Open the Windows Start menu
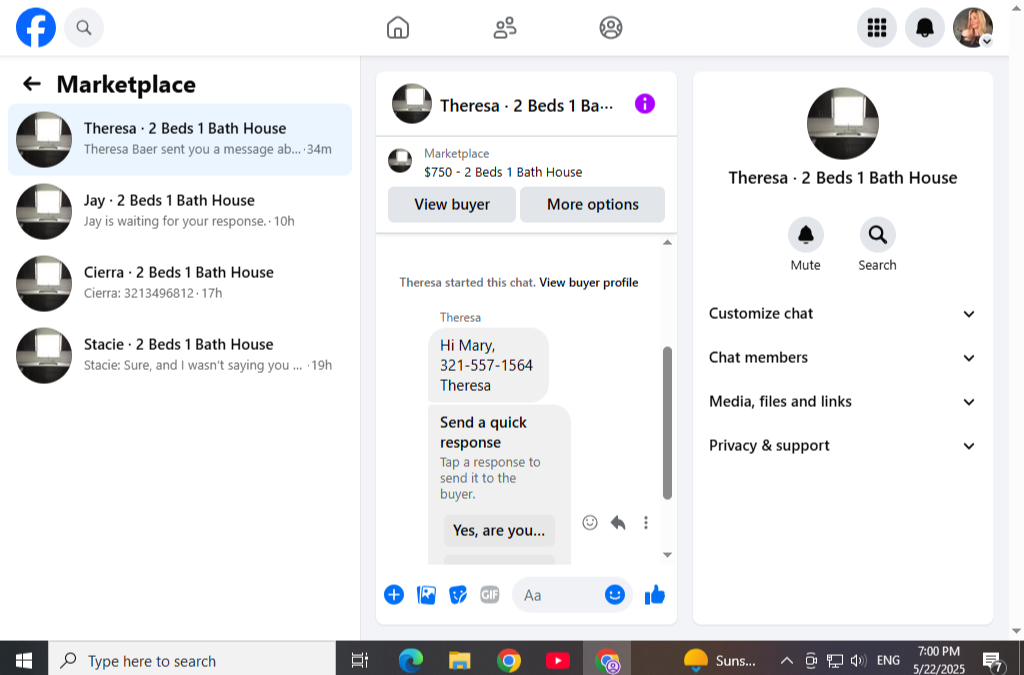This screenshot has width=1024, height=675. [24, 660]
